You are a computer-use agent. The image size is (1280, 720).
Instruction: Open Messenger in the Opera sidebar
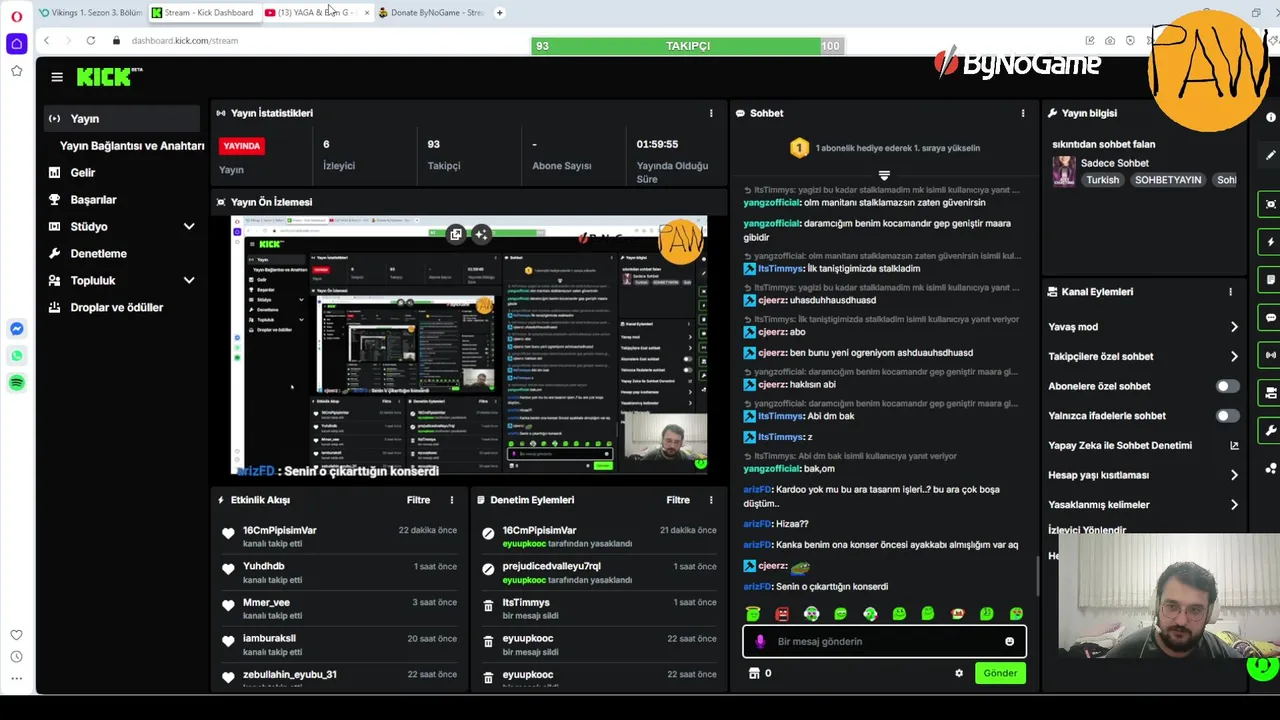pyautogui.click(x=17, y=329)
